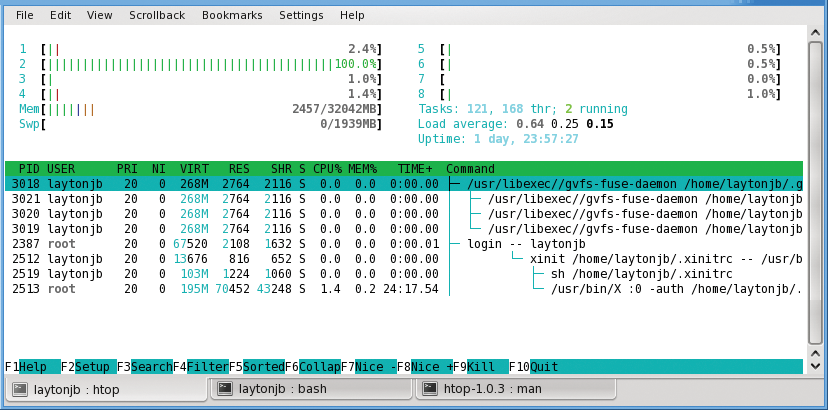Click terminal icon on laytonjb : bash tab
This screenshot has width=828, height=410.
(x=225, y=389)
